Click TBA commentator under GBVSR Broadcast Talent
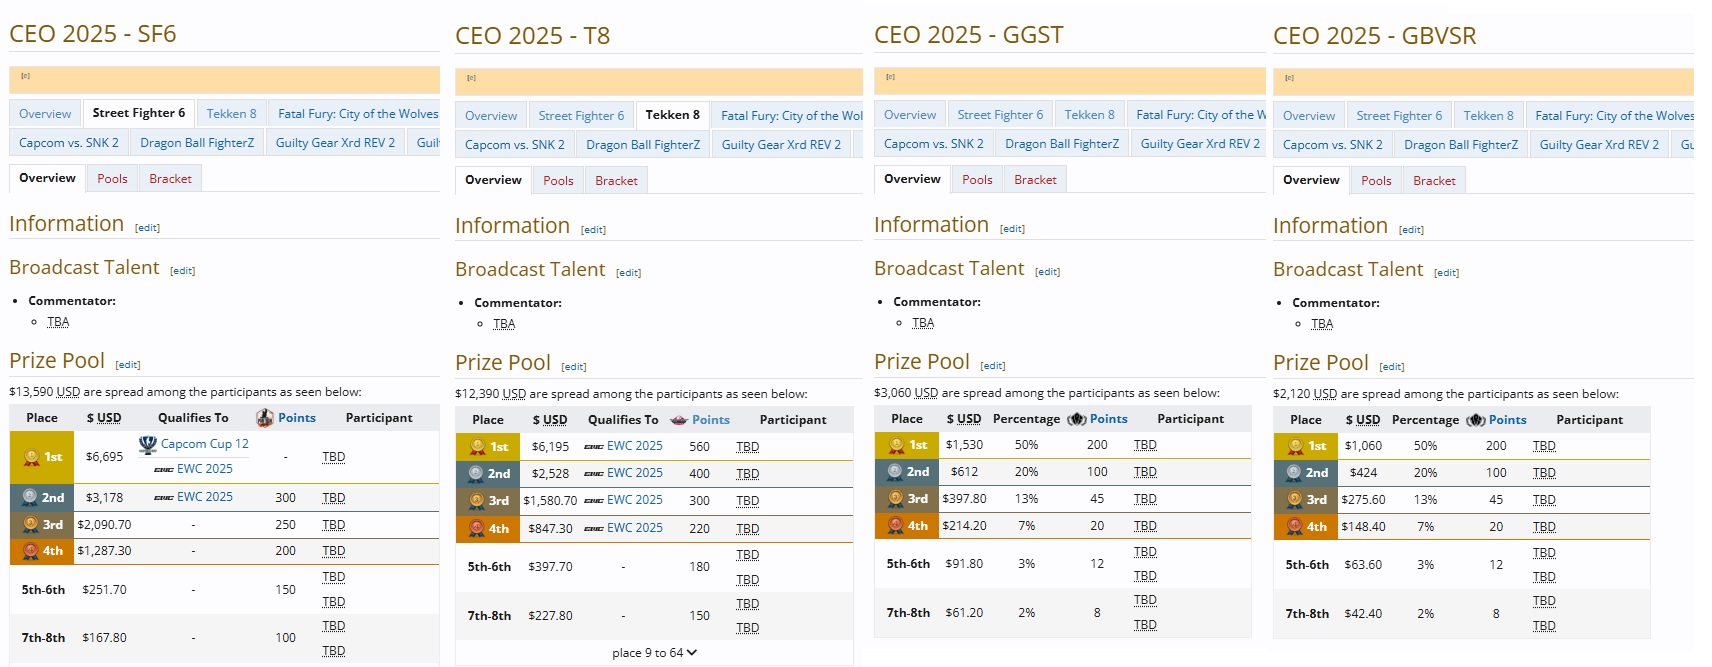This screenshot has width=1712, height=667. coord(1322,324)
